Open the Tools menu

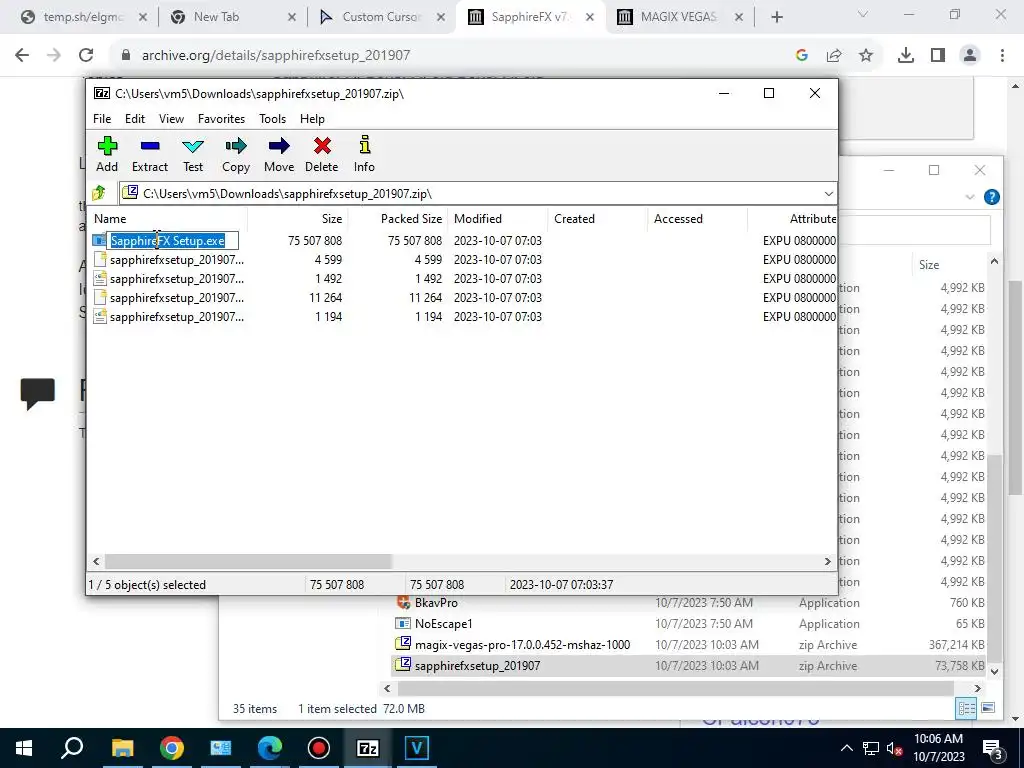pos(272,119)
